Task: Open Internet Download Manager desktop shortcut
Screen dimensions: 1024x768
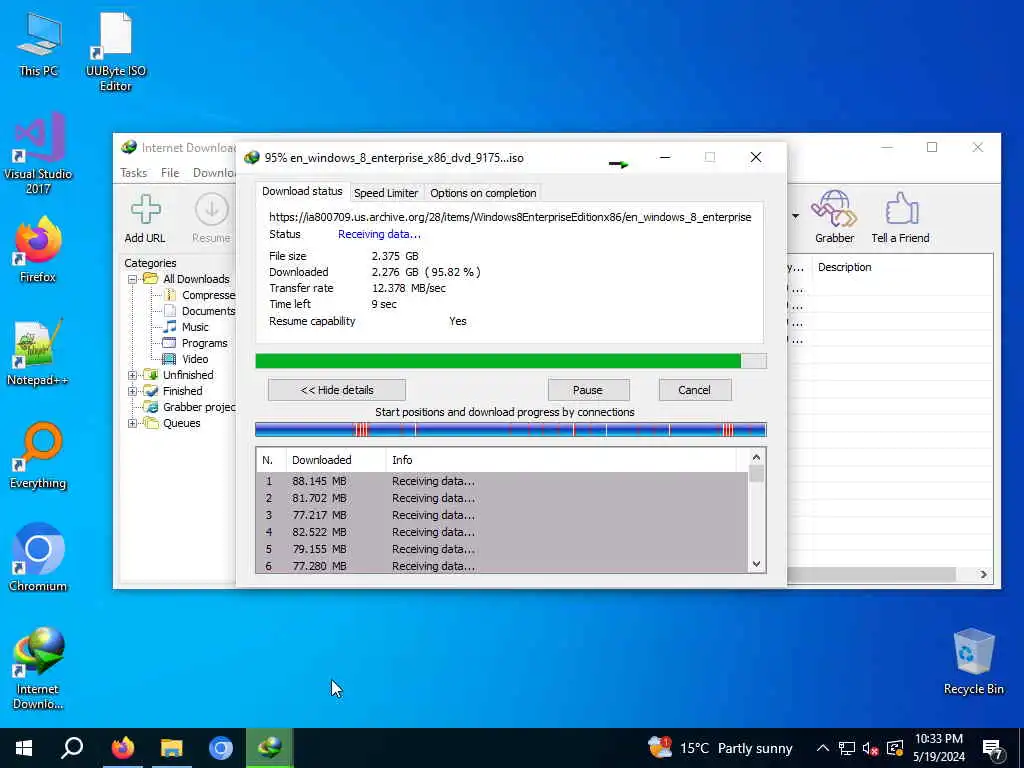Action: click(38, 669)
